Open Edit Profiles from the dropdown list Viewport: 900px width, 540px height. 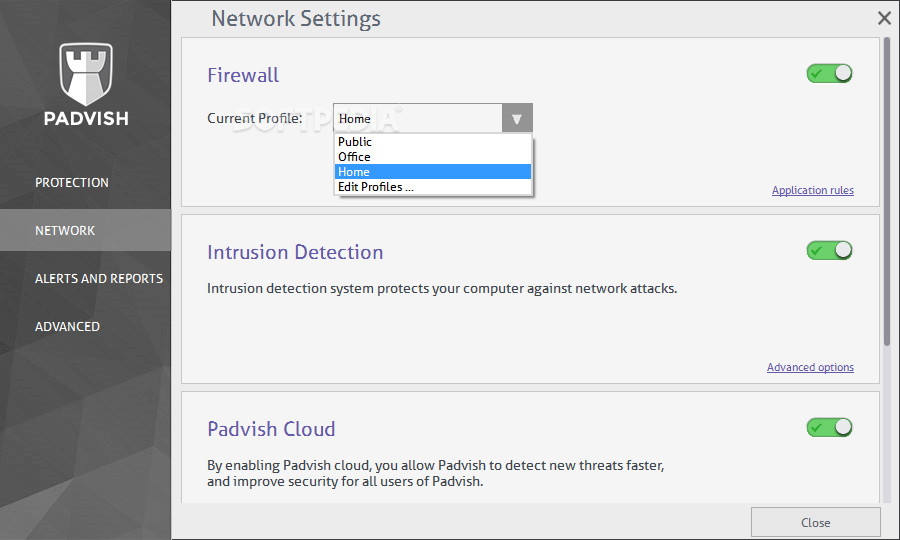pos(433,187)
